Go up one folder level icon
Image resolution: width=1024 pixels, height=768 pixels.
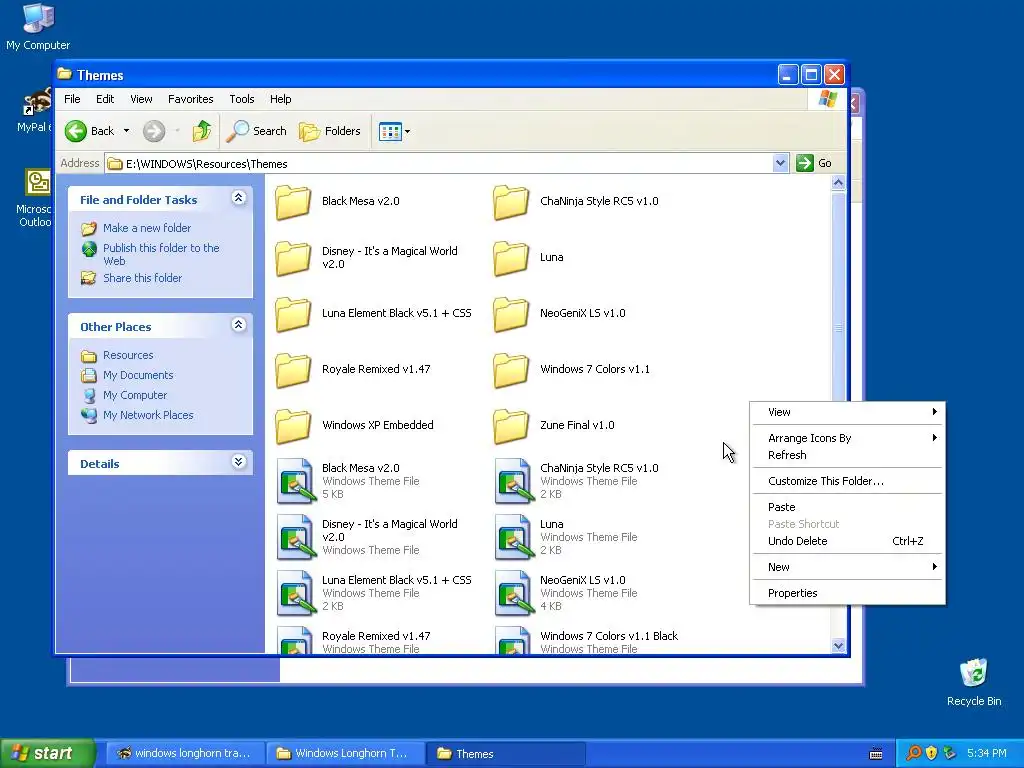click(x=202, y=131)
